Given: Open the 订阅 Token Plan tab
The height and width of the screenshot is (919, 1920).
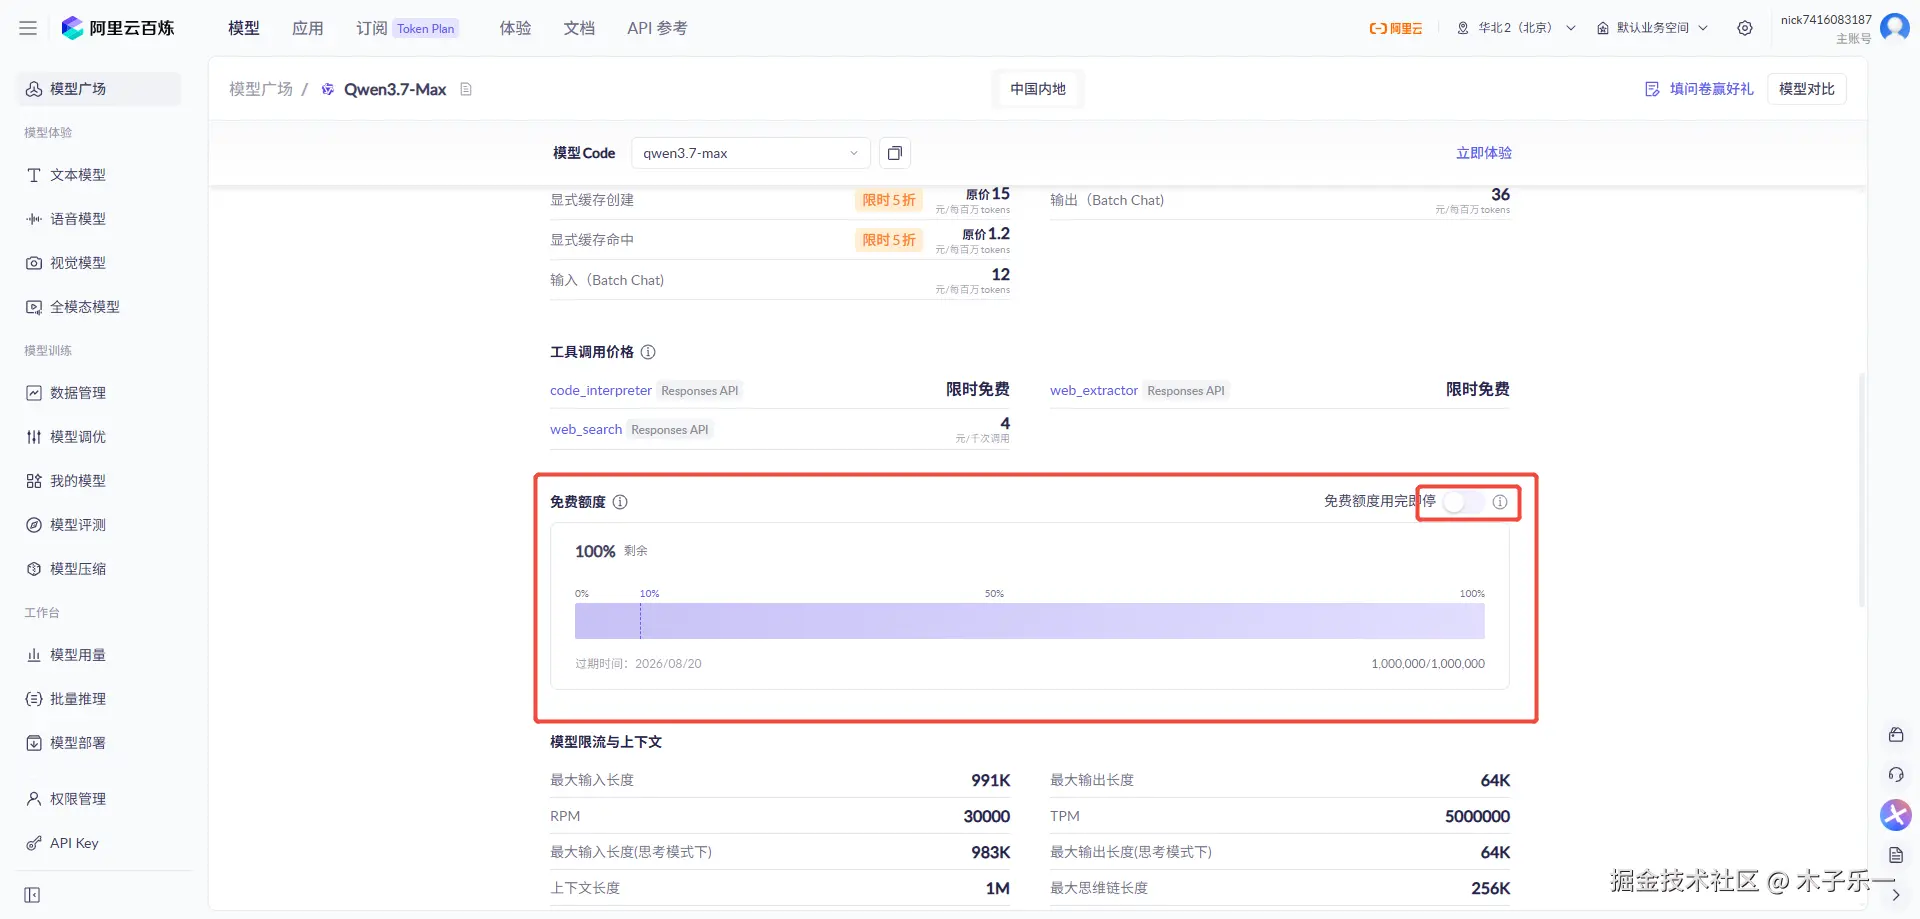Looking at the screenshot, I should [407, 28].
